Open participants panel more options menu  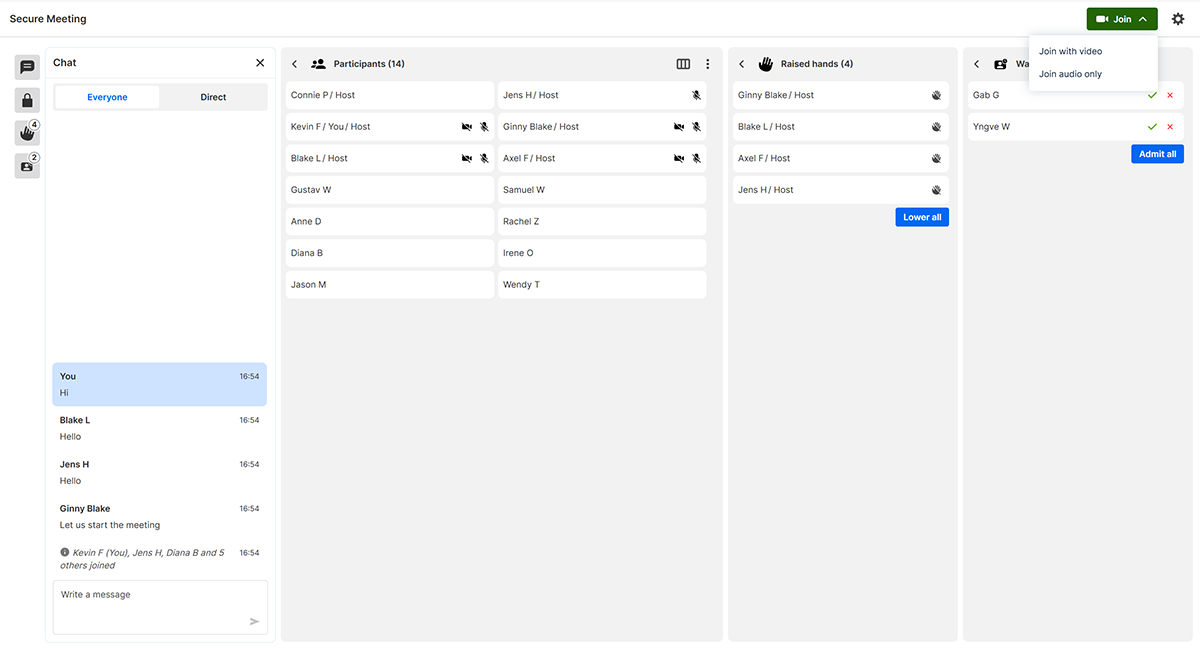coord(707,64)
